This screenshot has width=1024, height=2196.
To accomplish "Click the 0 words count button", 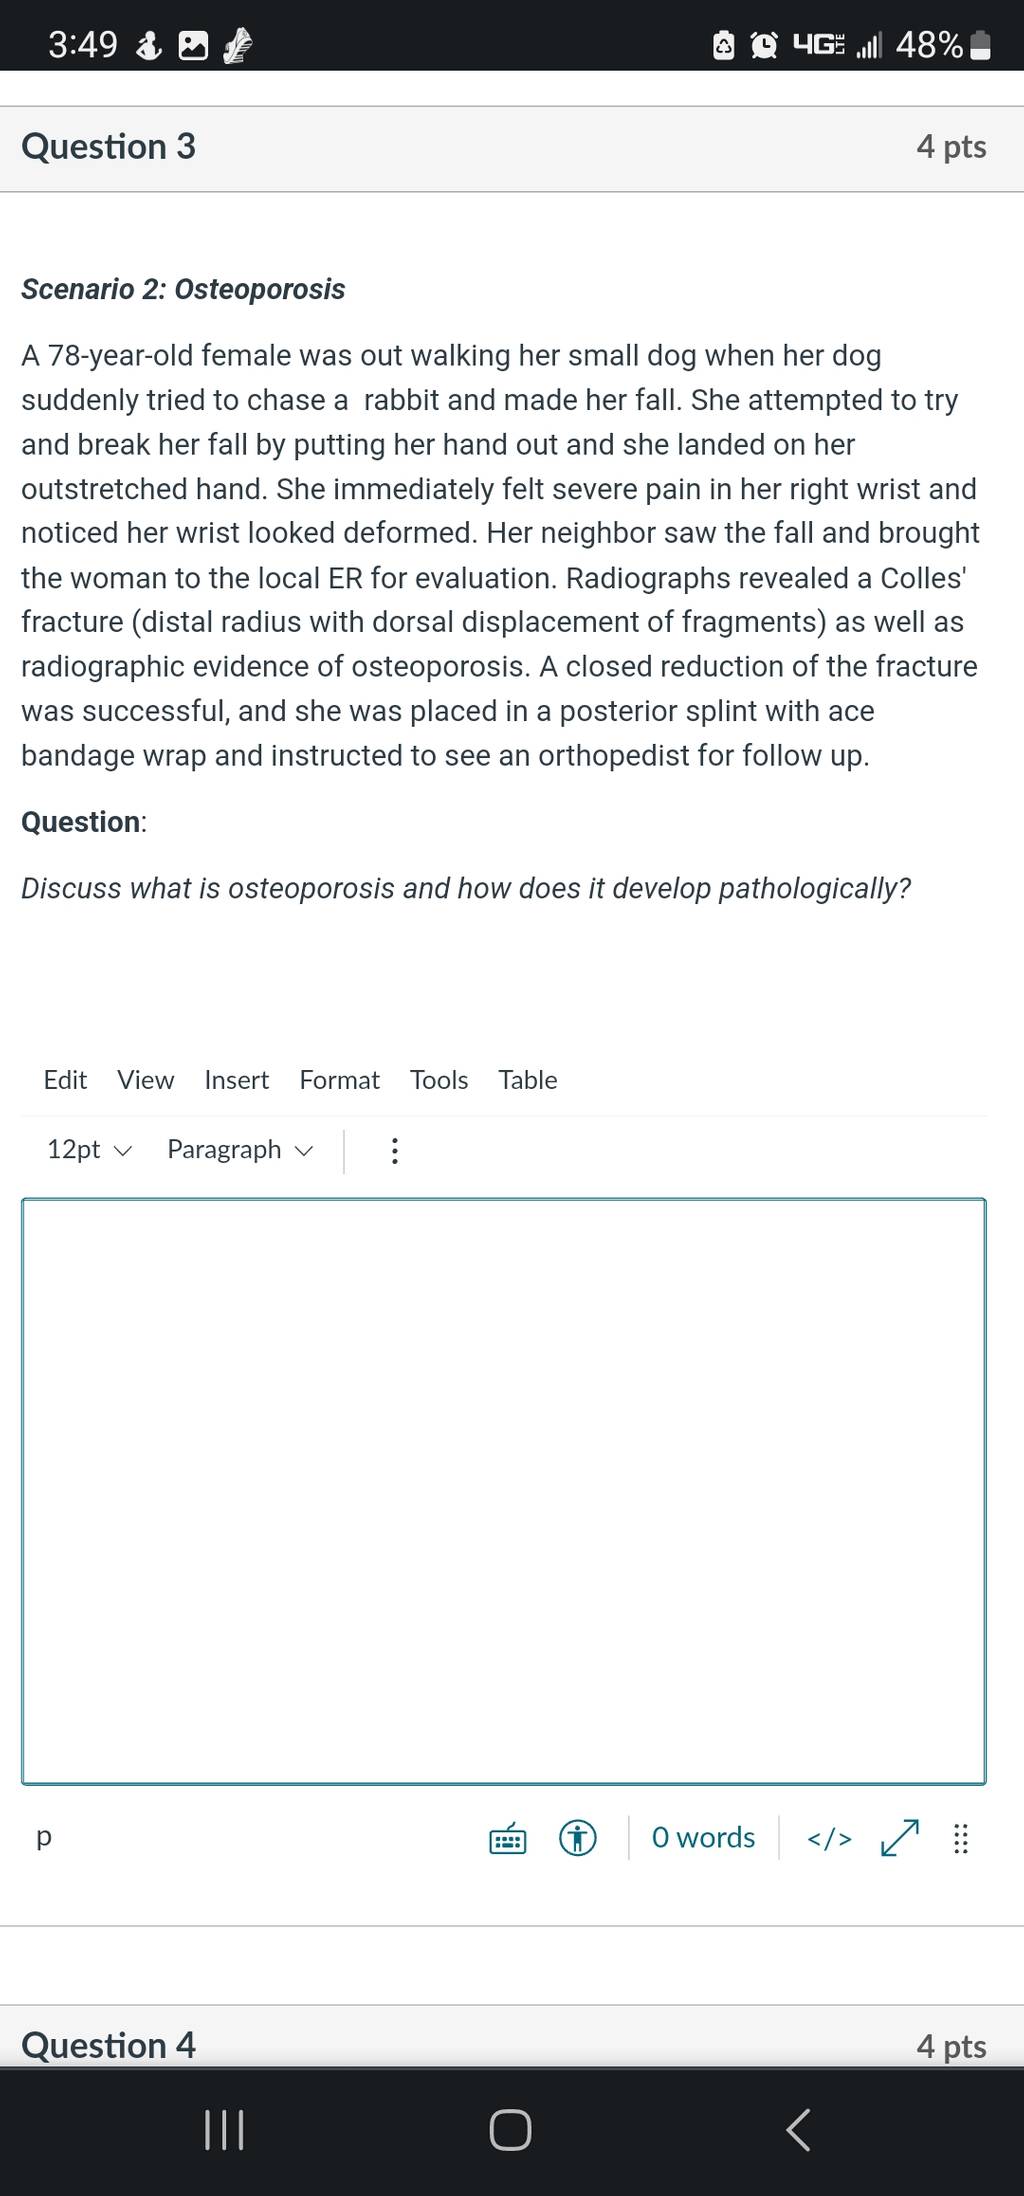I will [703, 1838].
